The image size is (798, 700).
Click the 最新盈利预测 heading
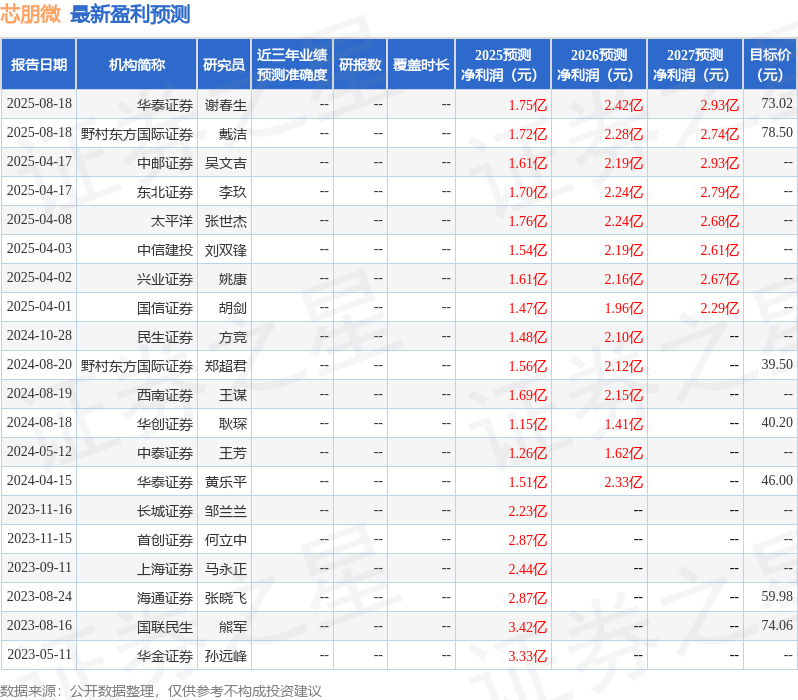(130, 14)
